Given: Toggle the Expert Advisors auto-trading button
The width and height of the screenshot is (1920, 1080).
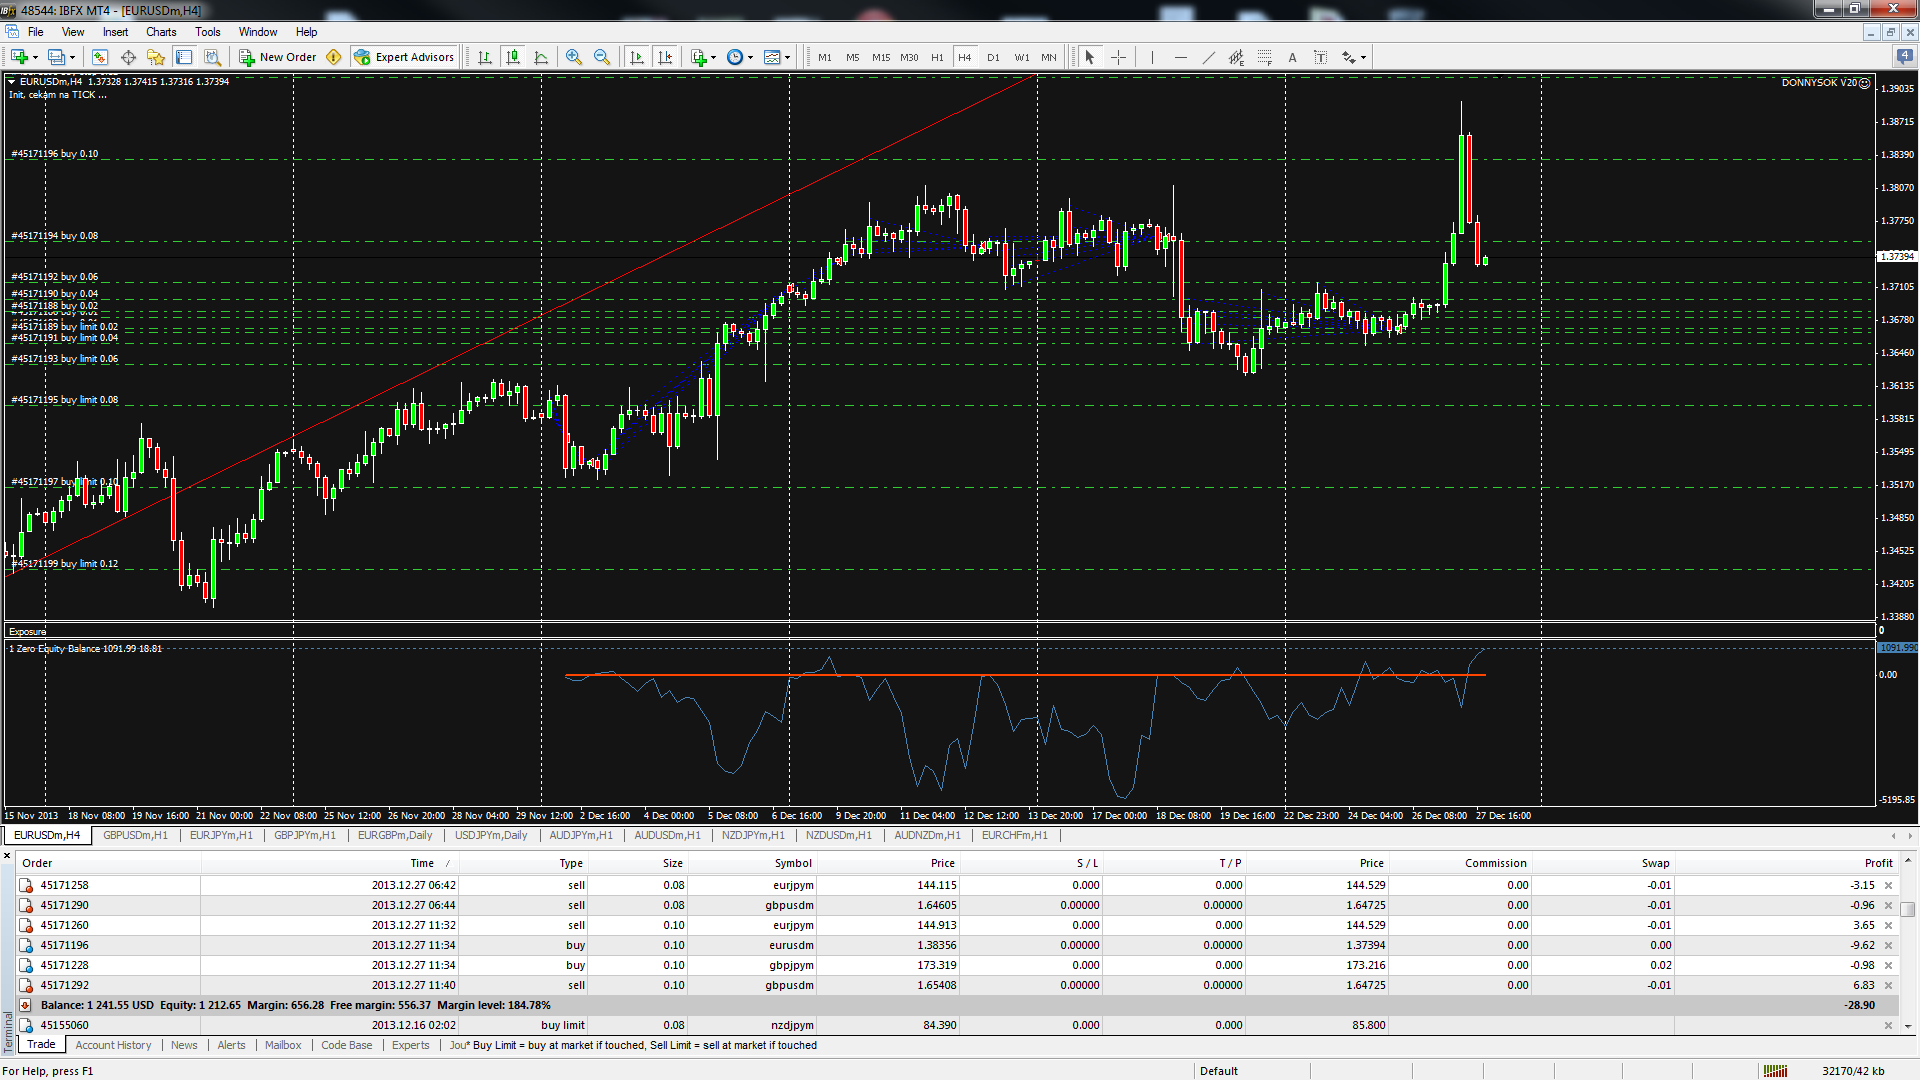Looking at the screenshot, I should [x=404, y=57].
